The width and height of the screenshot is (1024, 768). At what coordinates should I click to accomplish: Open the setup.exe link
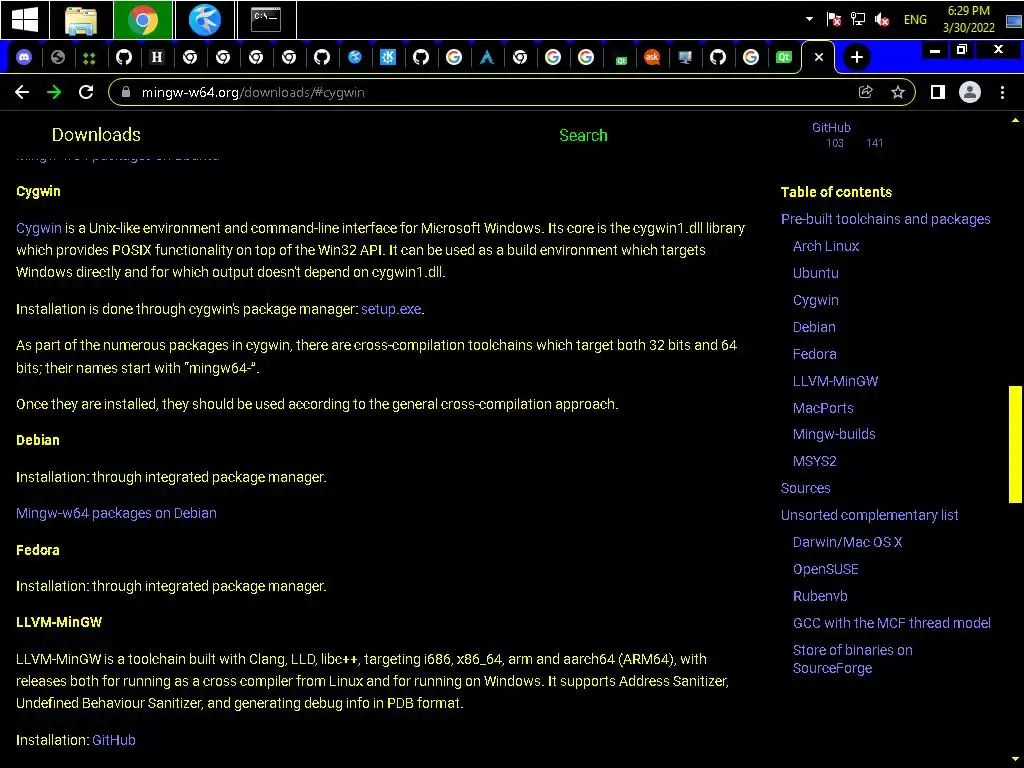coord(391,309)
